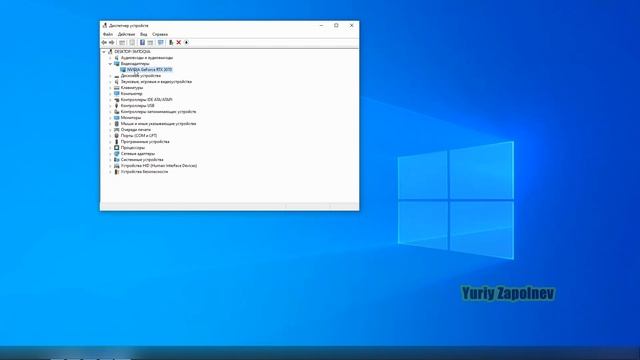This screenshot has width=640, height=360.
Task: Expand Контроллеры запоминающих устройств category
Action: tap(110, 112)
